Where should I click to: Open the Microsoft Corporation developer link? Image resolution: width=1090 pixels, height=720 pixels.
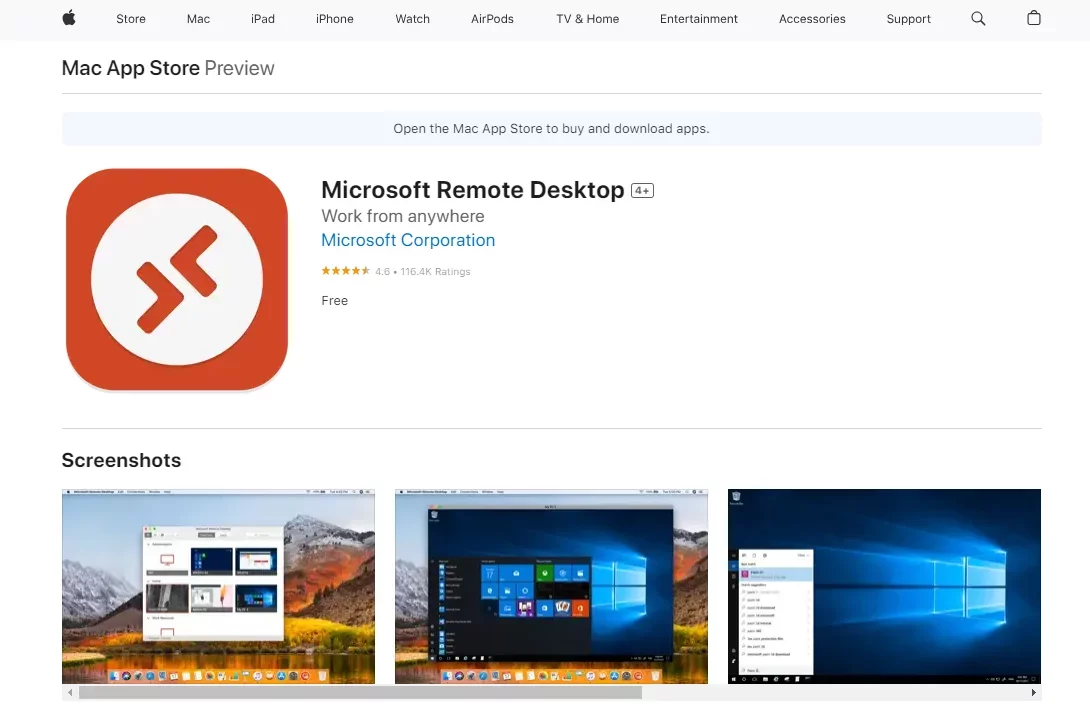click(408, 240)
